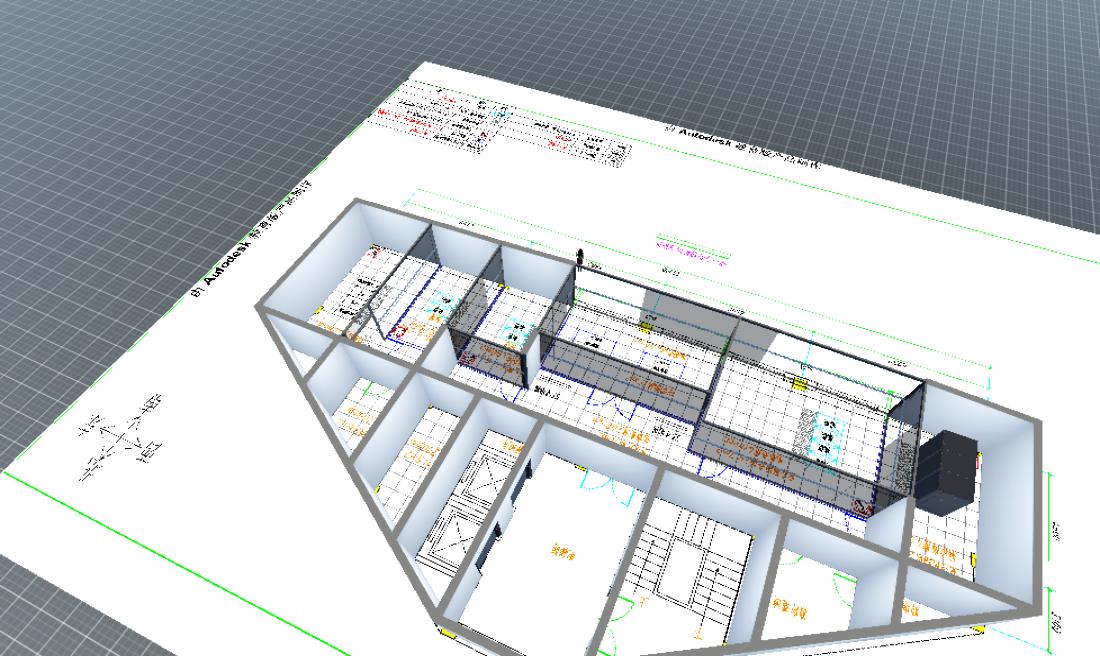The height and width of the screenshot is (656, 1100).
Task: Click the vertical green dimension line at right
Action: click(x=1047, y=525)
